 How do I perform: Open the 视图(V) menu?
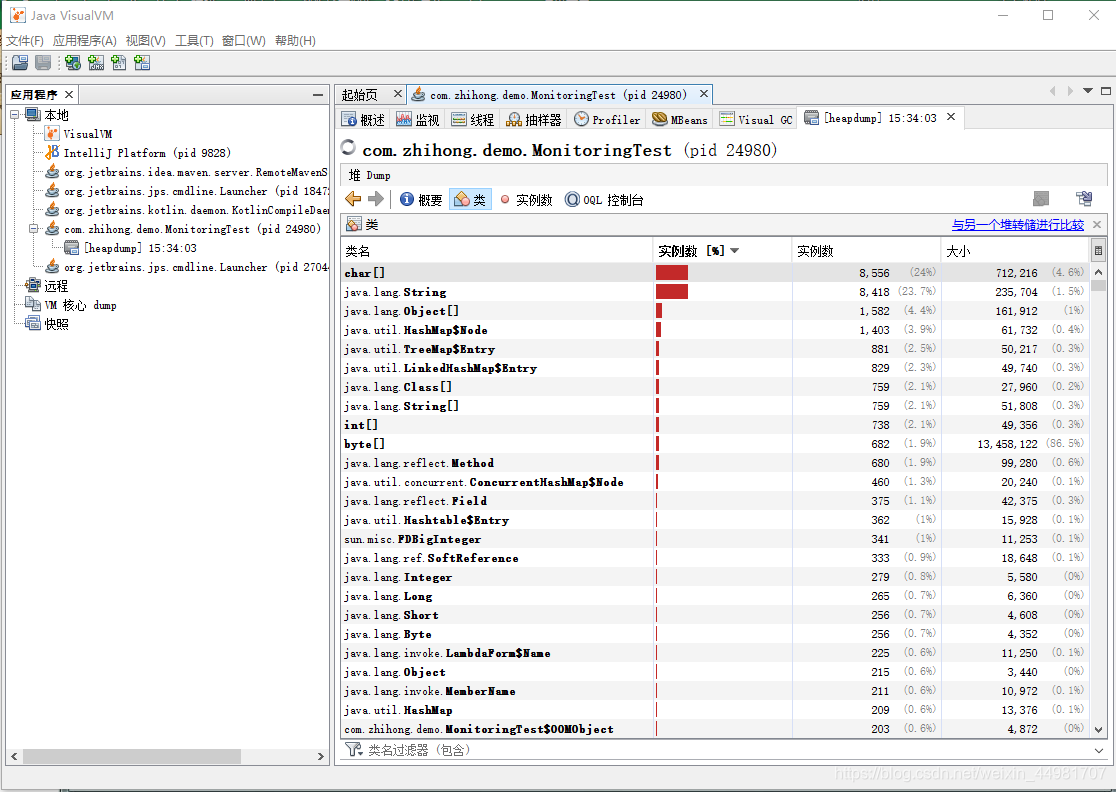(x=146, y=41)
